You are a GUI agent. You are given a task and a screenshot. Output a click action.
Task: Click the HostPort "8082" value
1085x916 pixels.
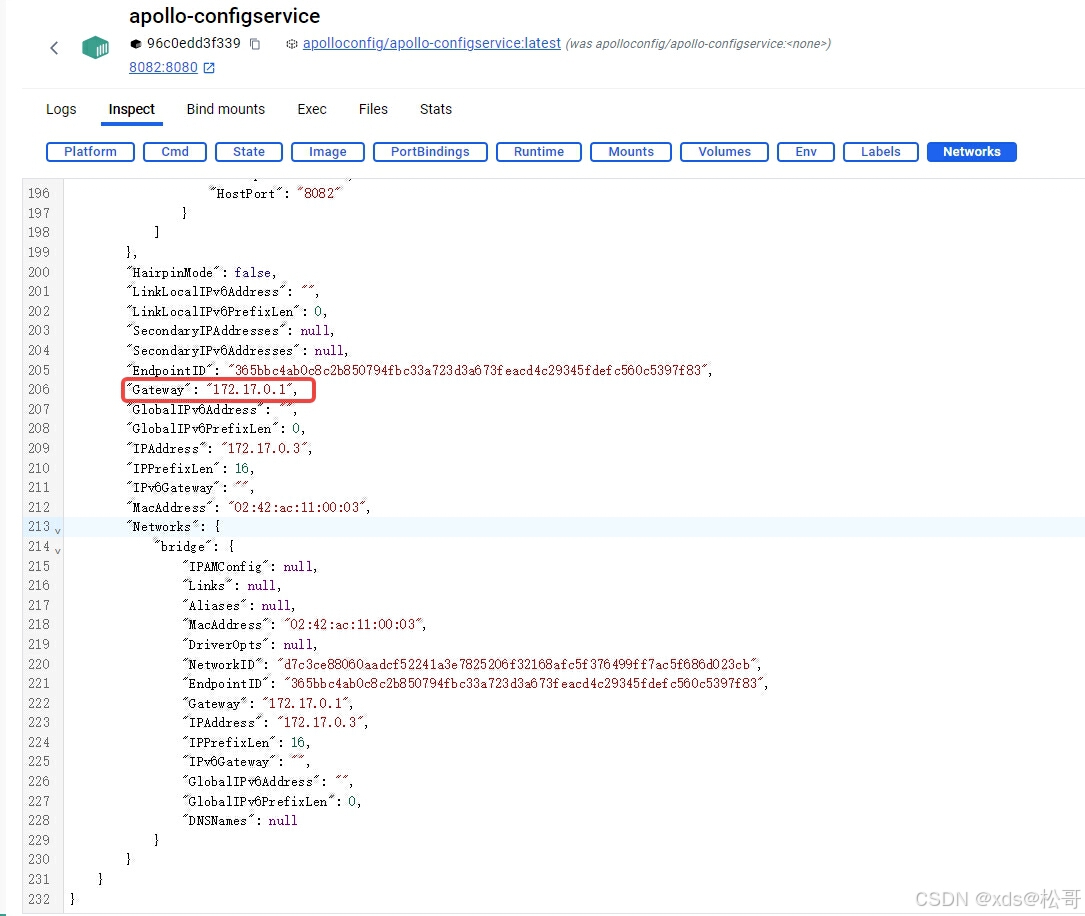coord(319,194)
